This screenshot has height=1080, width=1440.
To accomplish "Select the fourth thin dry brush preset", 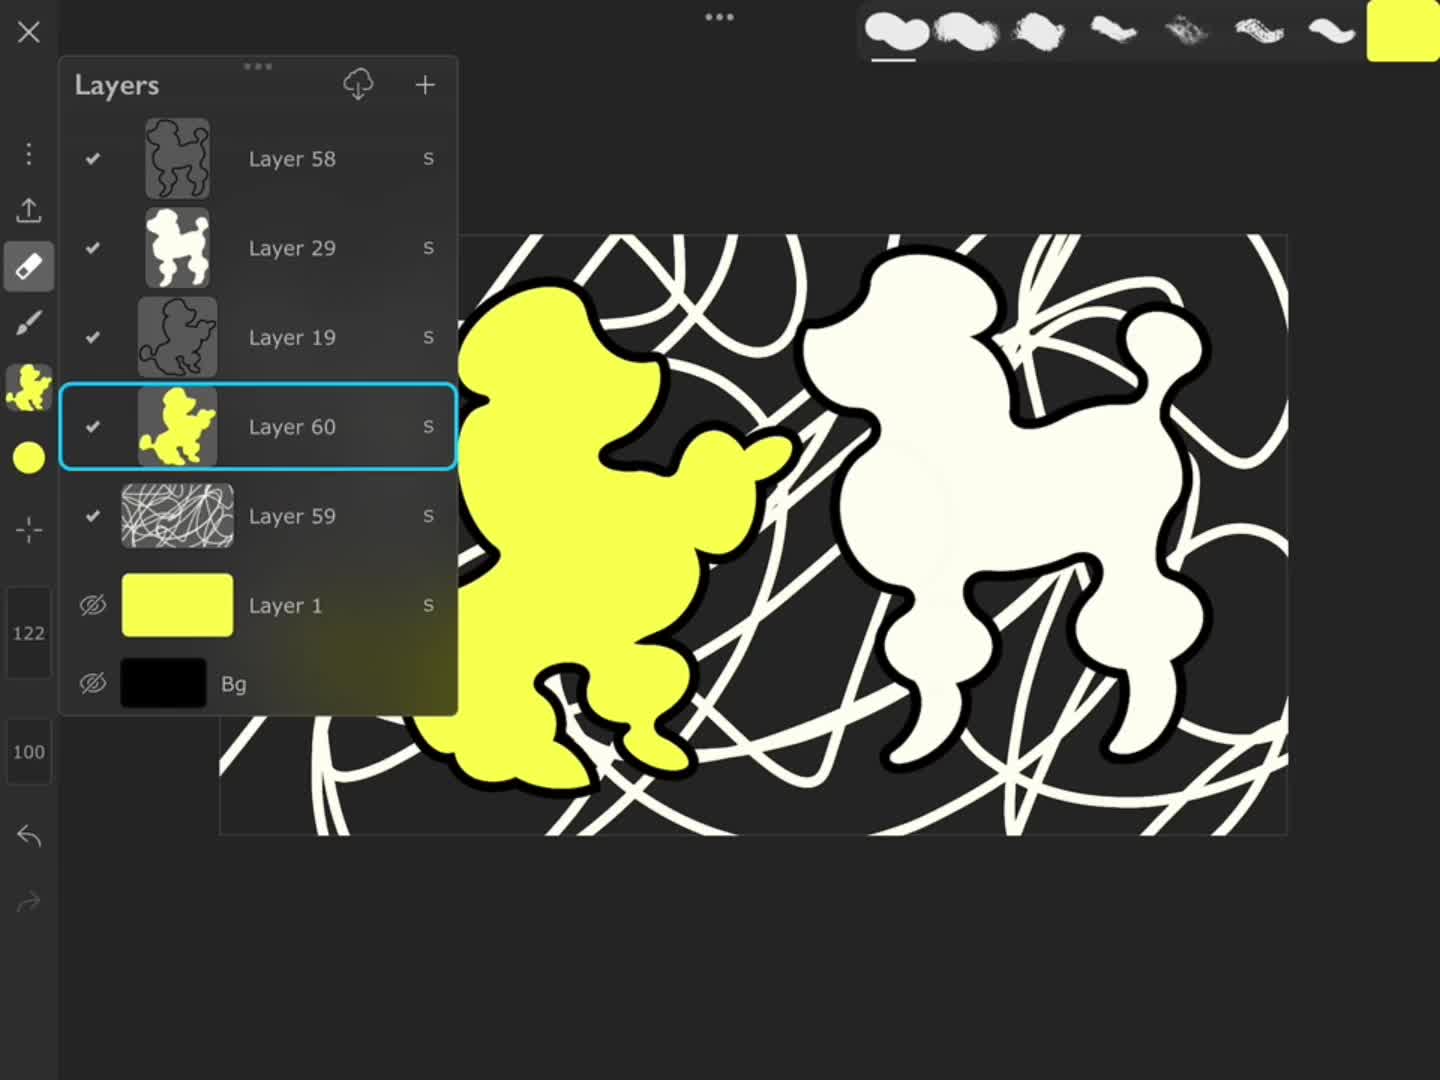I will [1113, 32].
